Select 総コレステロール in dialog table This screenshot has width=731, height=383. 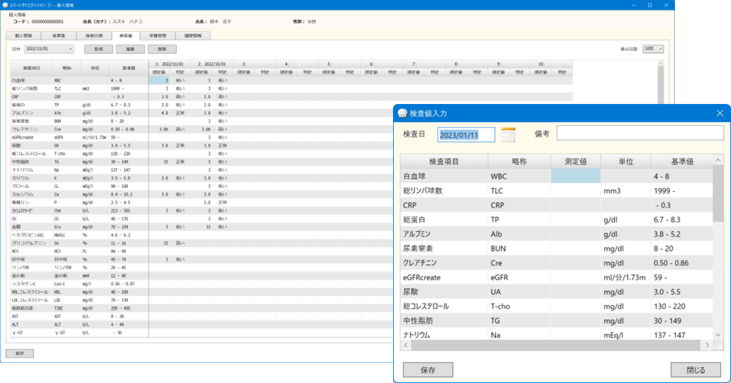click(x=426, y=306)
